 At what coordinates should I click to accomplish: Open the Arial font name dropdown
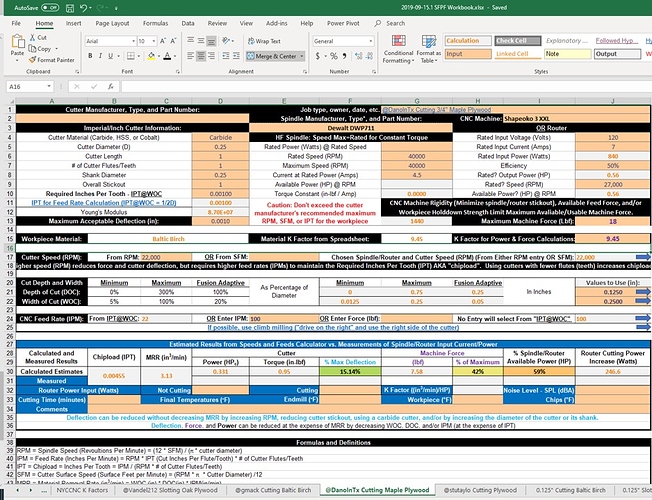click(133, 41)
